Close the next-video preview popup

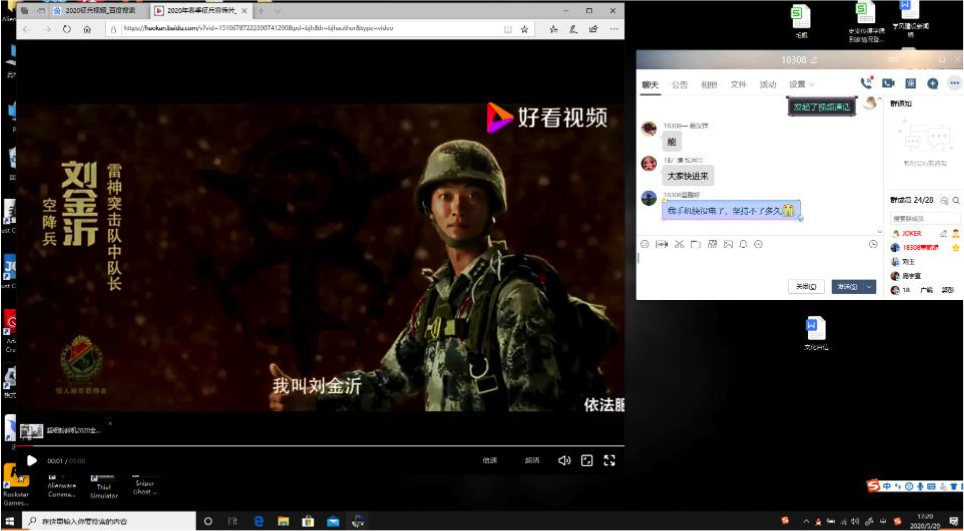click(x=110, y=423)
